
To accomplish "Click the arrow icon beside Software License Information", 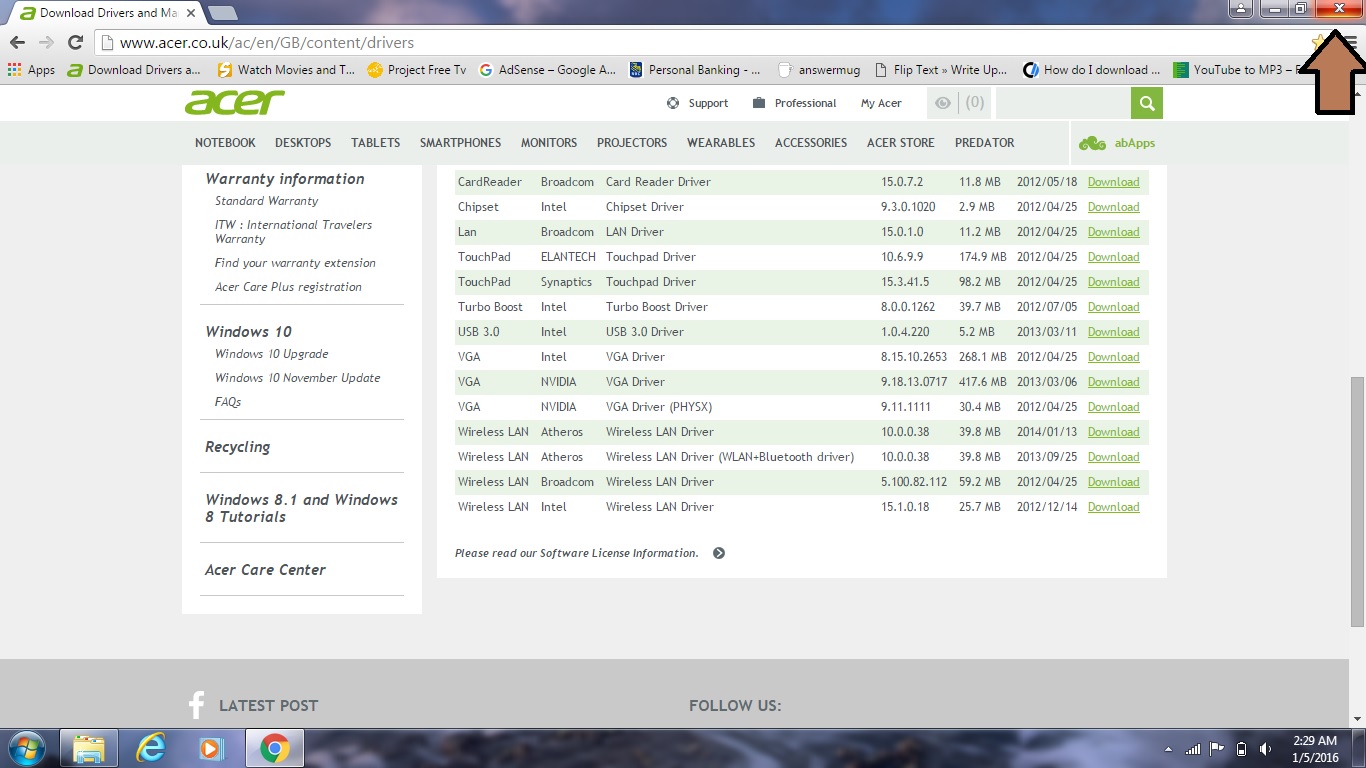I will (719, 553).
